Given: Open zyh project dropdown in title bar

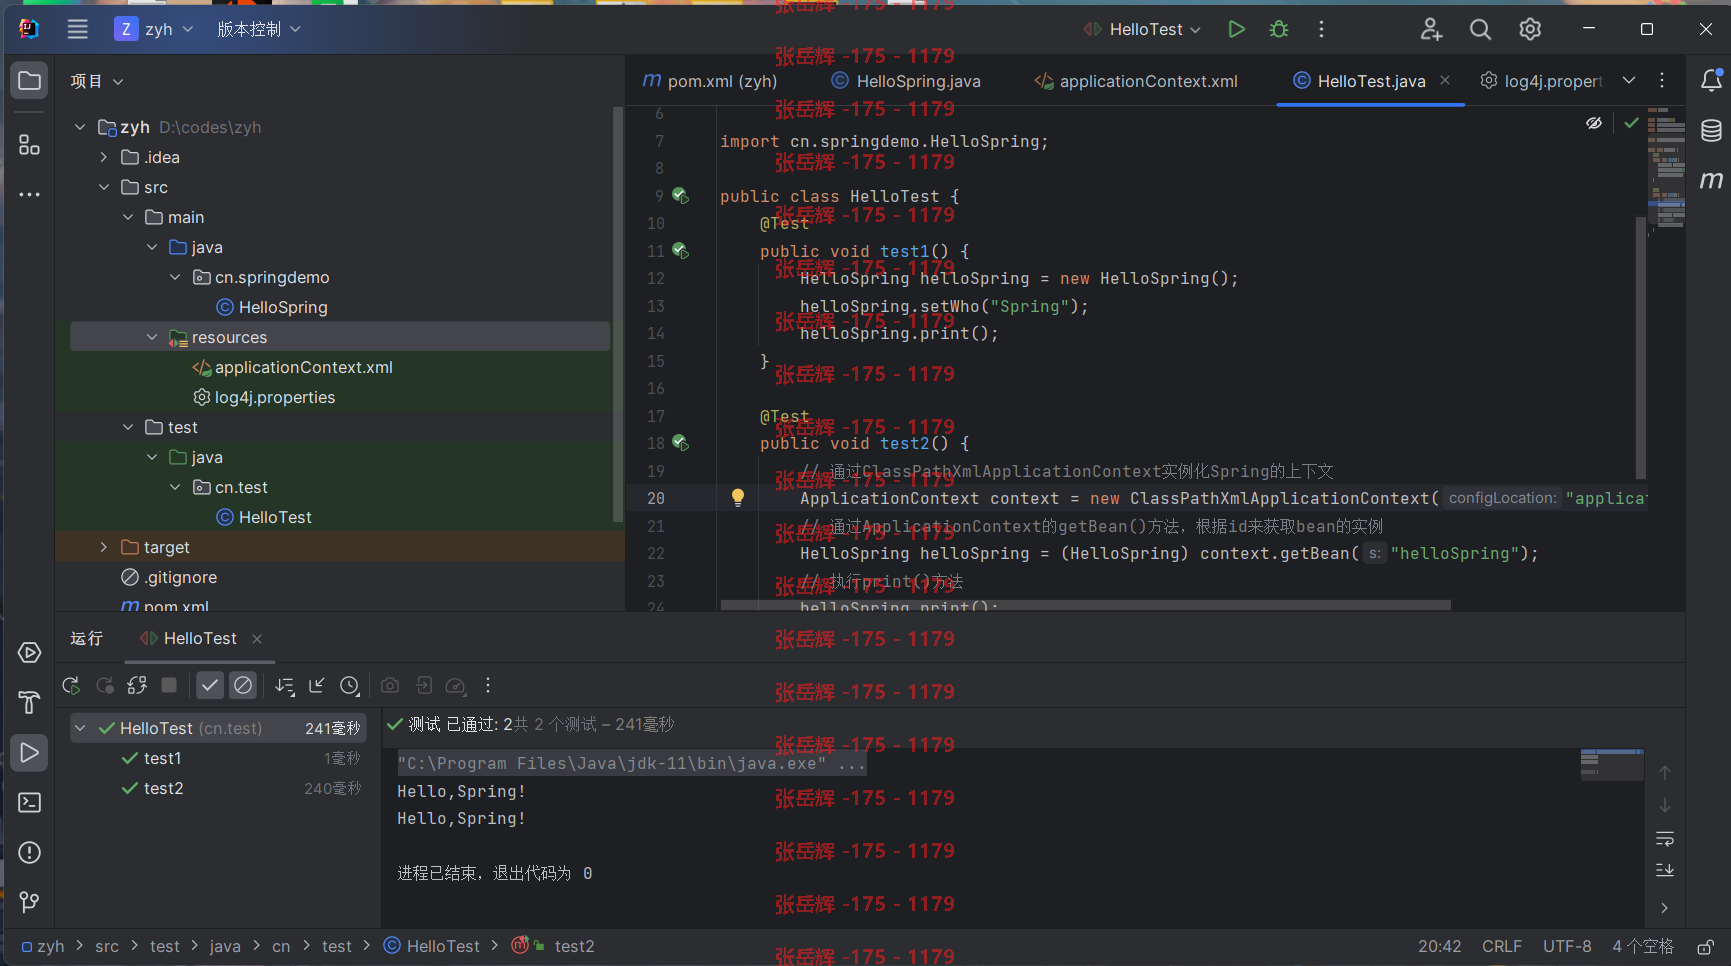Looking at the screenshot, I should (x=154, y=29).
